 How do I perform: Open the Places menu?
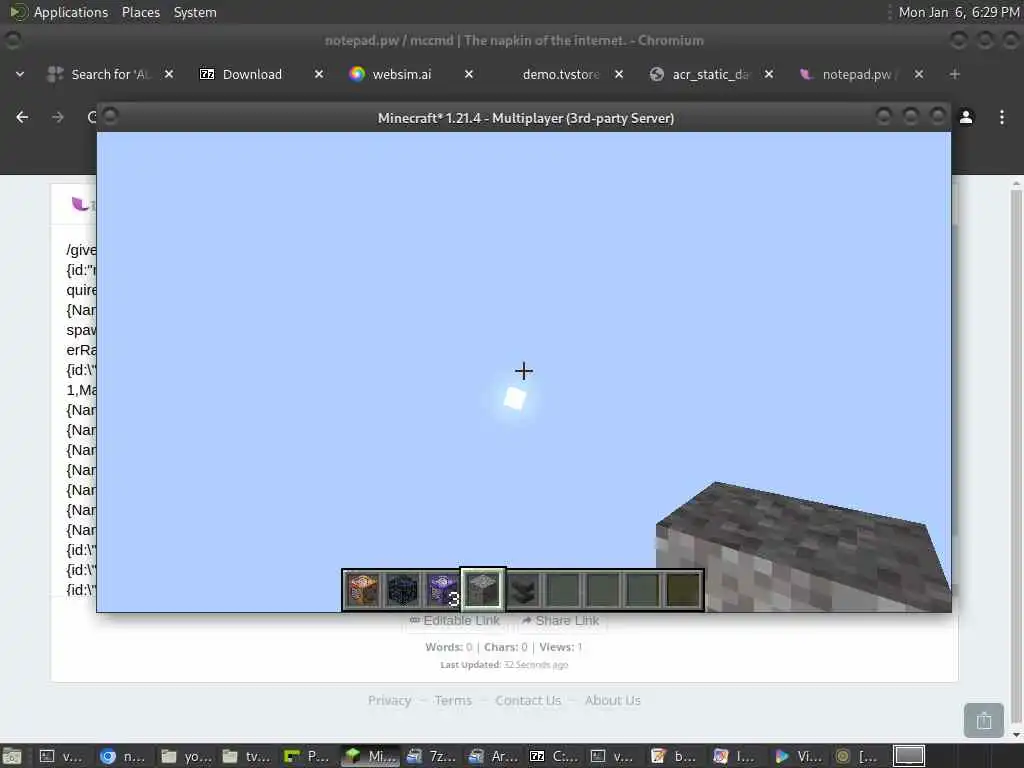(140, 12)
